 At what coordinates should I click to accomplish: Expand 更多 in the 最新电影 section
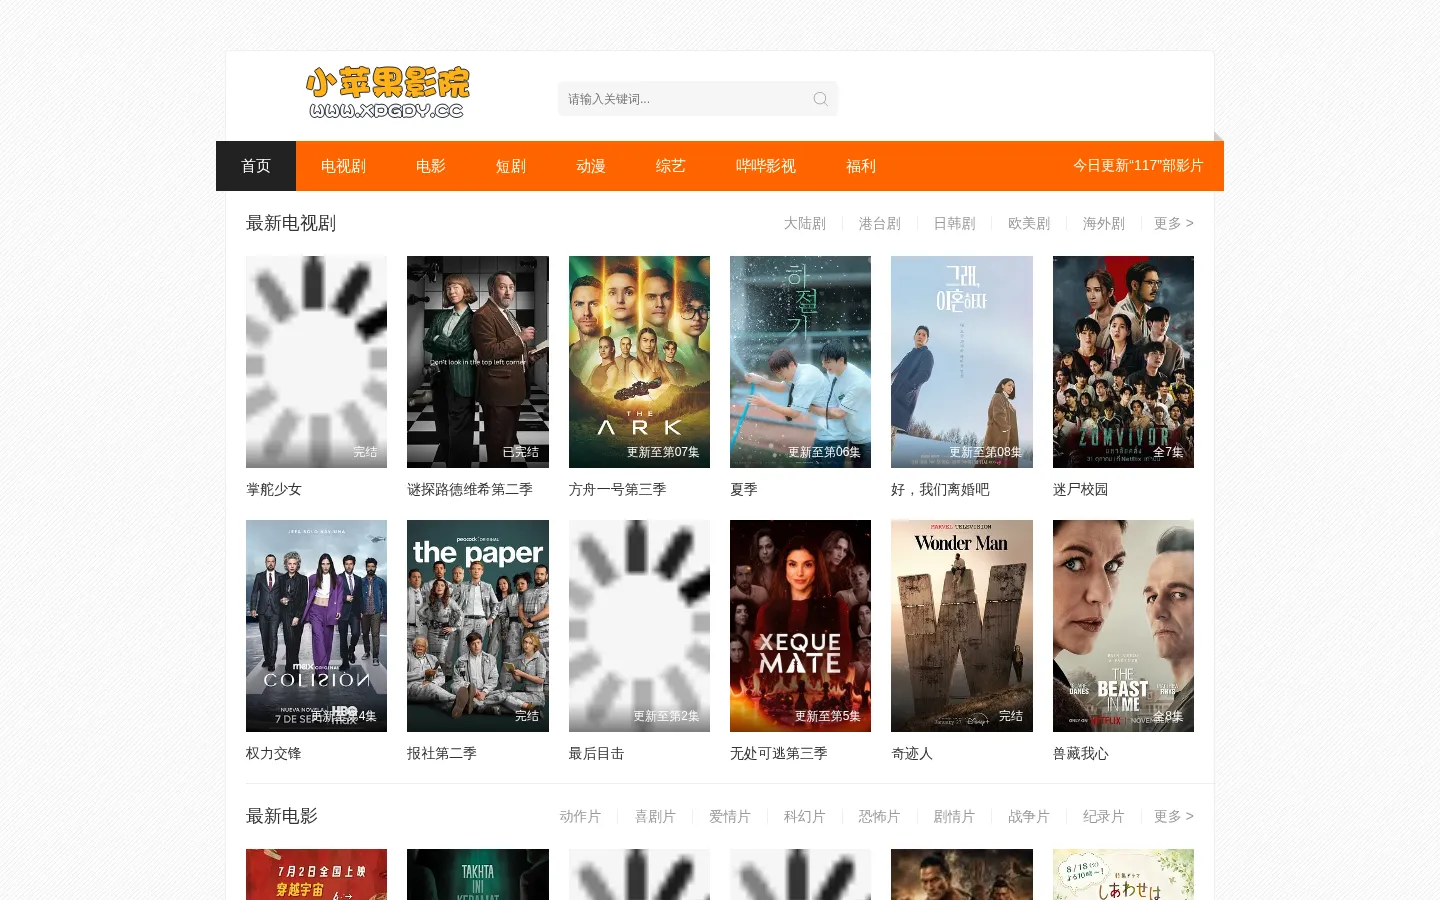[1174, 816]
